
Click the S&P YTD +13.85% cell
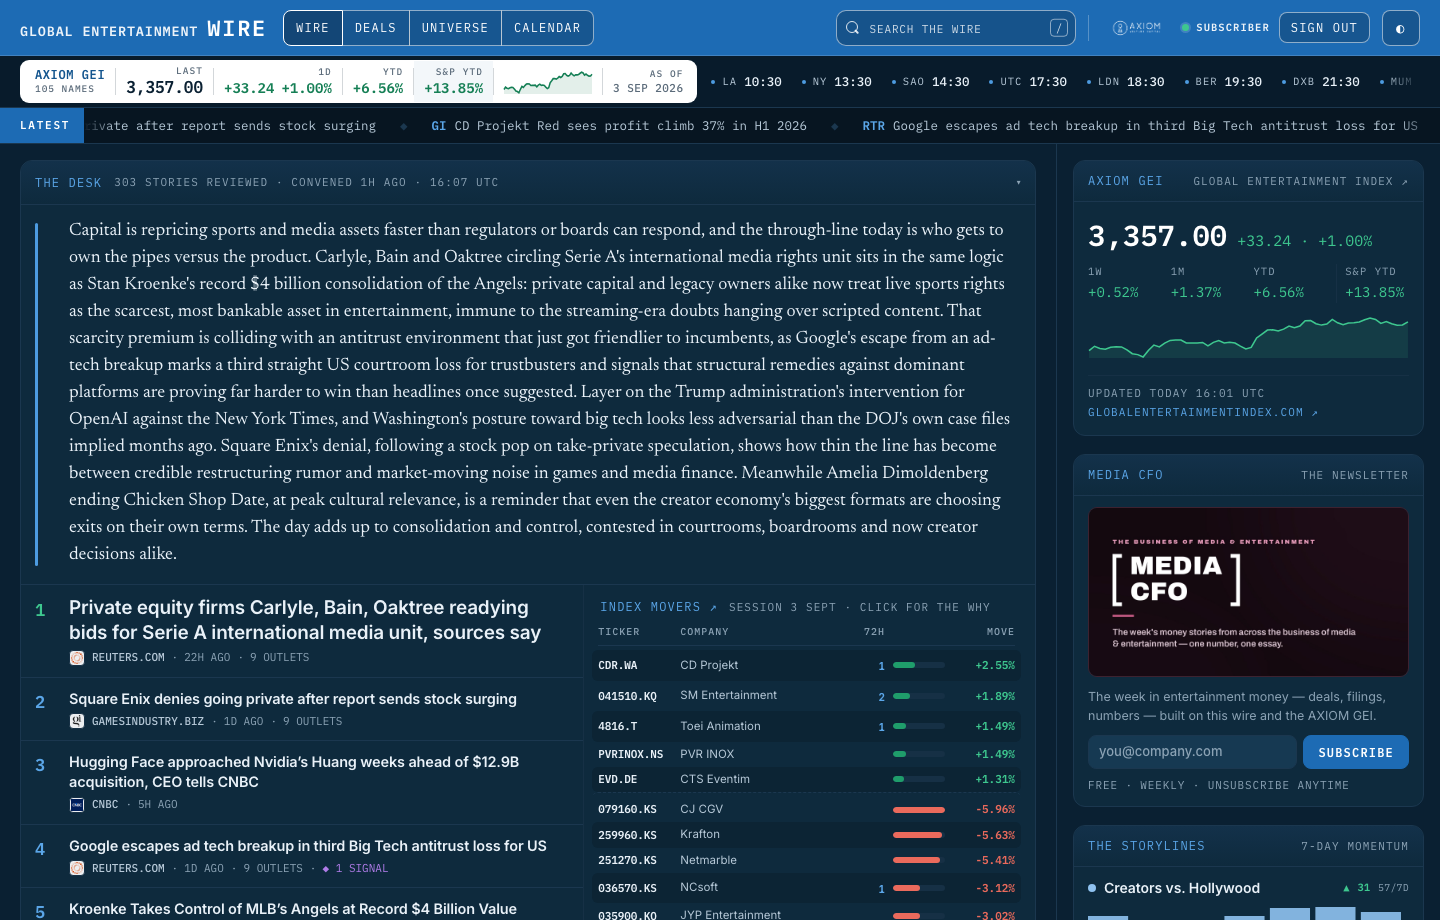pos(454,81)
